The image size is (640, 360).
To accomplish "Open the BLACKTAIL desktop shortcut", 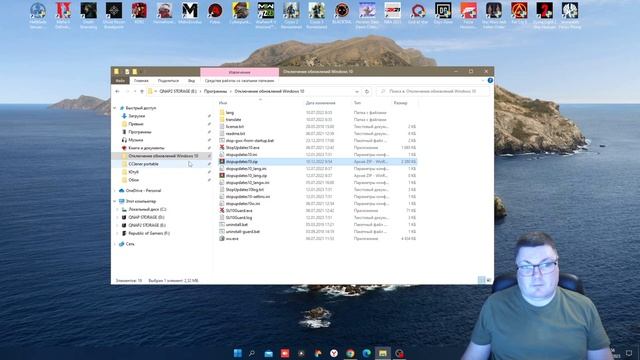I will click(x=342, y=11).
